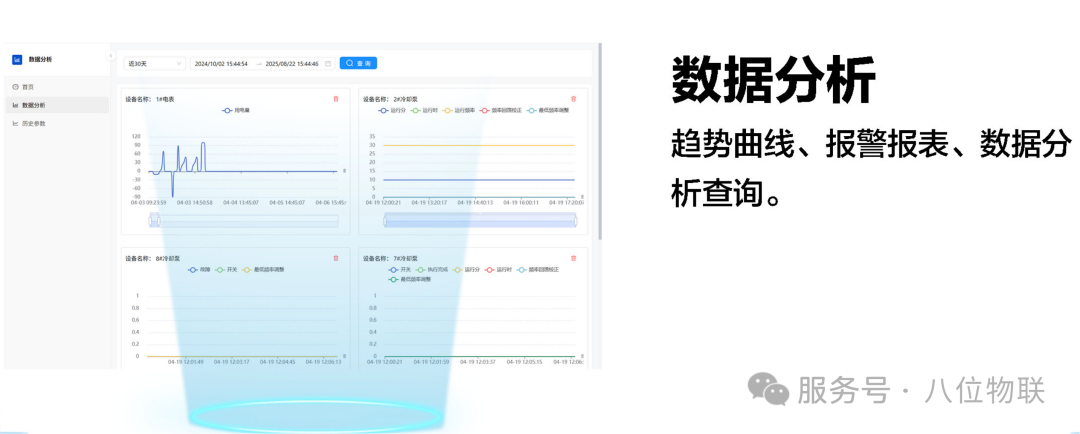The width and height of the screenshot is (1080, 434).
Task: Click the zoom slider under 1#电表 chart
Action: (x=244, y=220)
